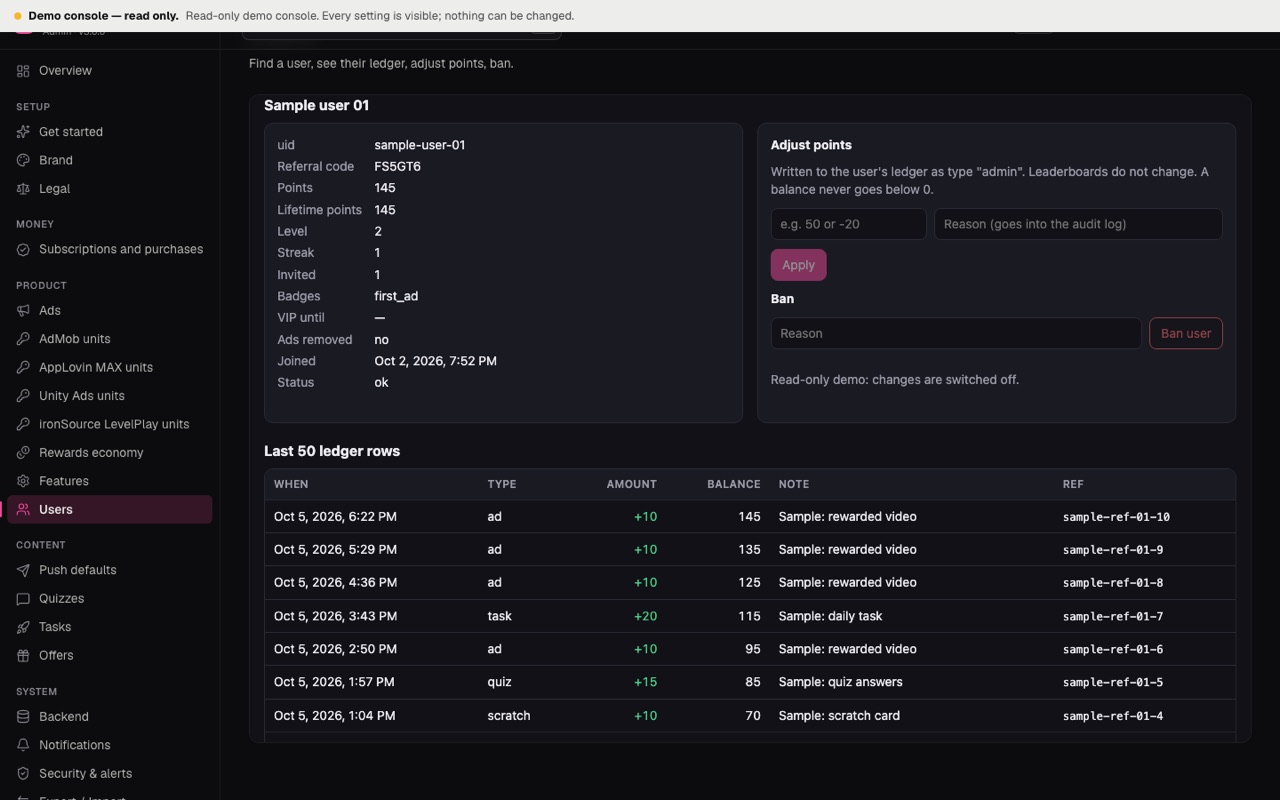
Task: Click the ironSource LevelPlay units key icon
Action: click(x=23, y=425)
